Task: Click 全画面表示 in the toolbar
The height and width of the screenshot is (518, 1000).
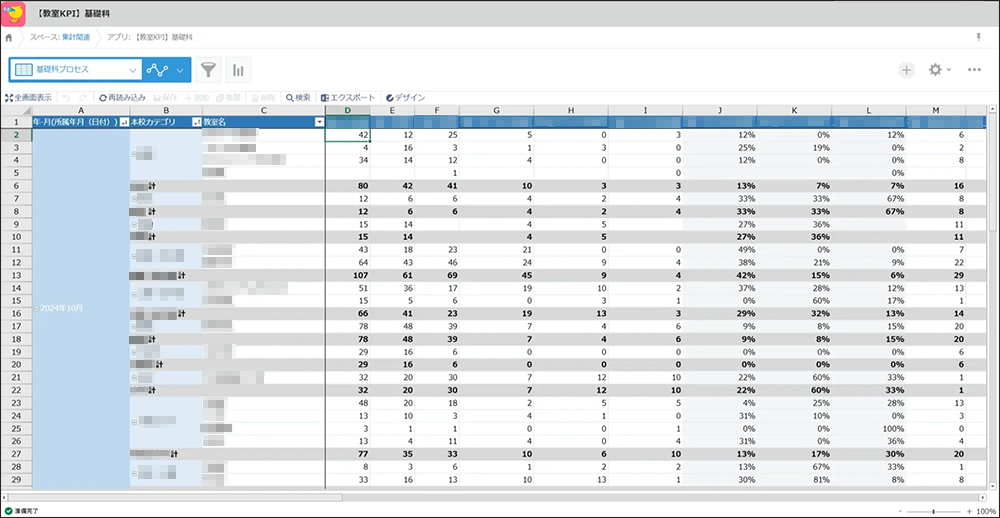Action: pyautogui.click(x=28, y=98)
